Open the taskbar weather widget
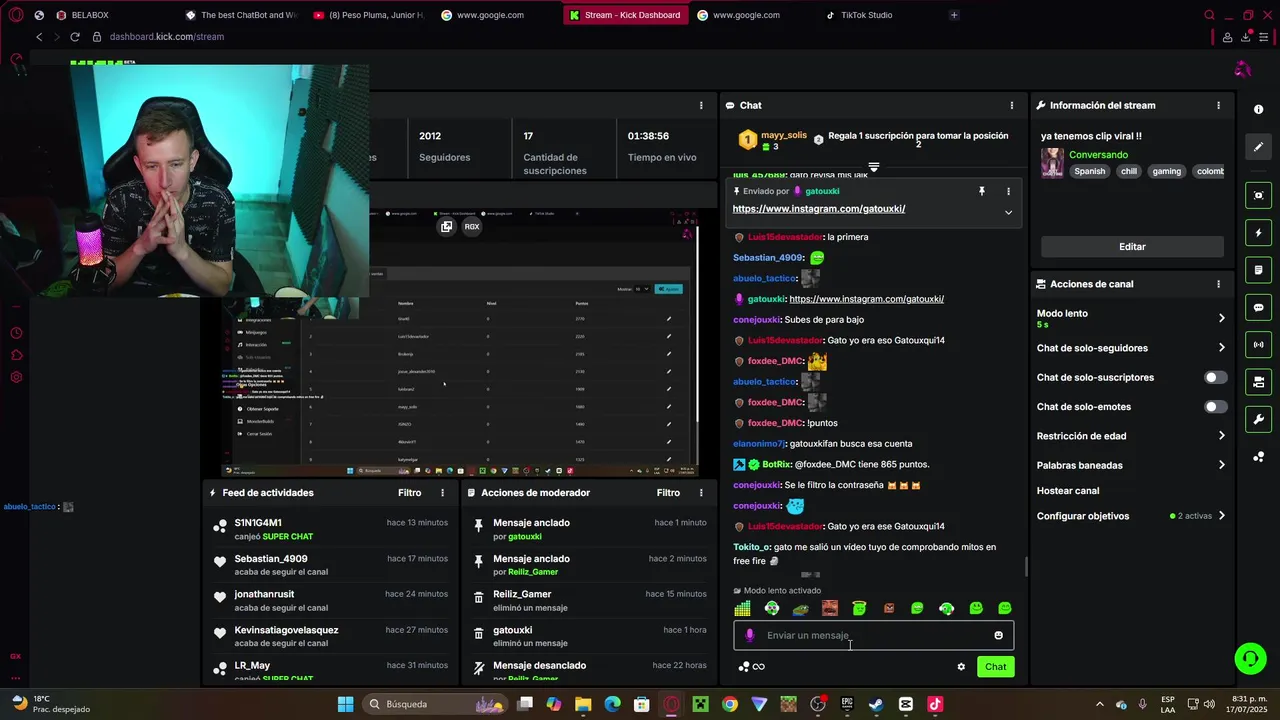This screenshot has height=720, width=1280. tap(50, 704)
